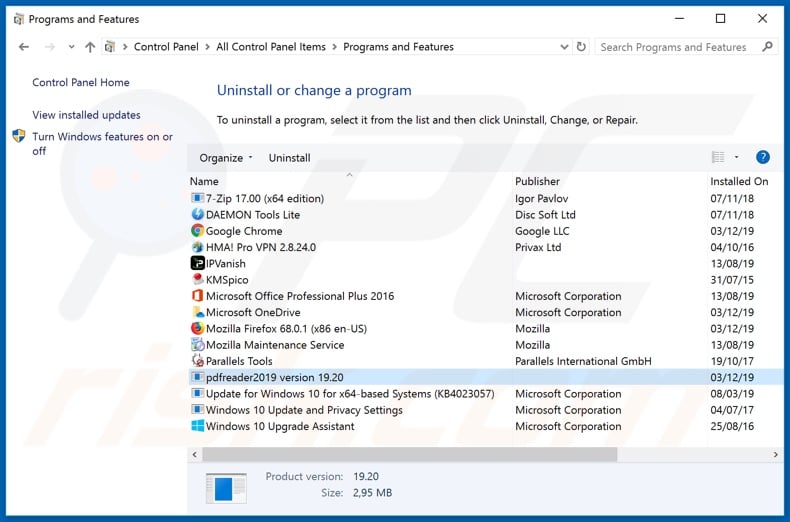Expand the chevron after Control Panel breadcrumb
Image resolution: width=790 pixels, height=522 pixels.
coord(207,47)
